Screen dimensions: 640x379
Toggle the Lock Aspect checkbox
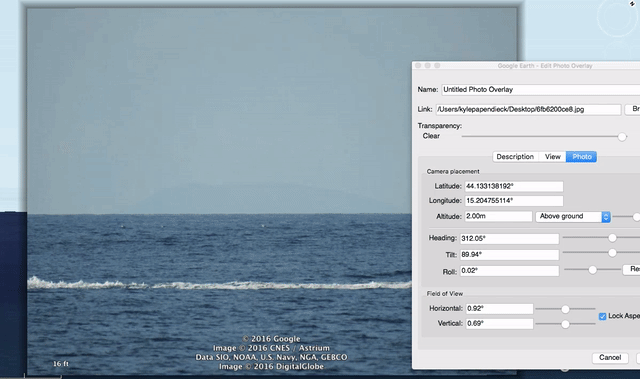pos(602,316)
